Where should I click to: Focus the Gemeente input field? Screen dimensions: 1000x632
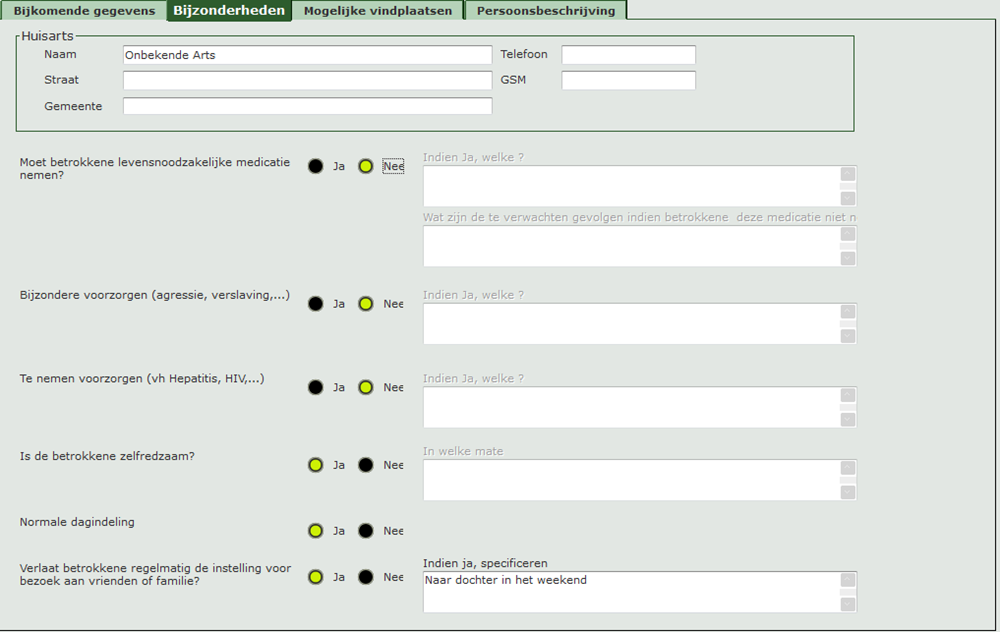point(307,106)
